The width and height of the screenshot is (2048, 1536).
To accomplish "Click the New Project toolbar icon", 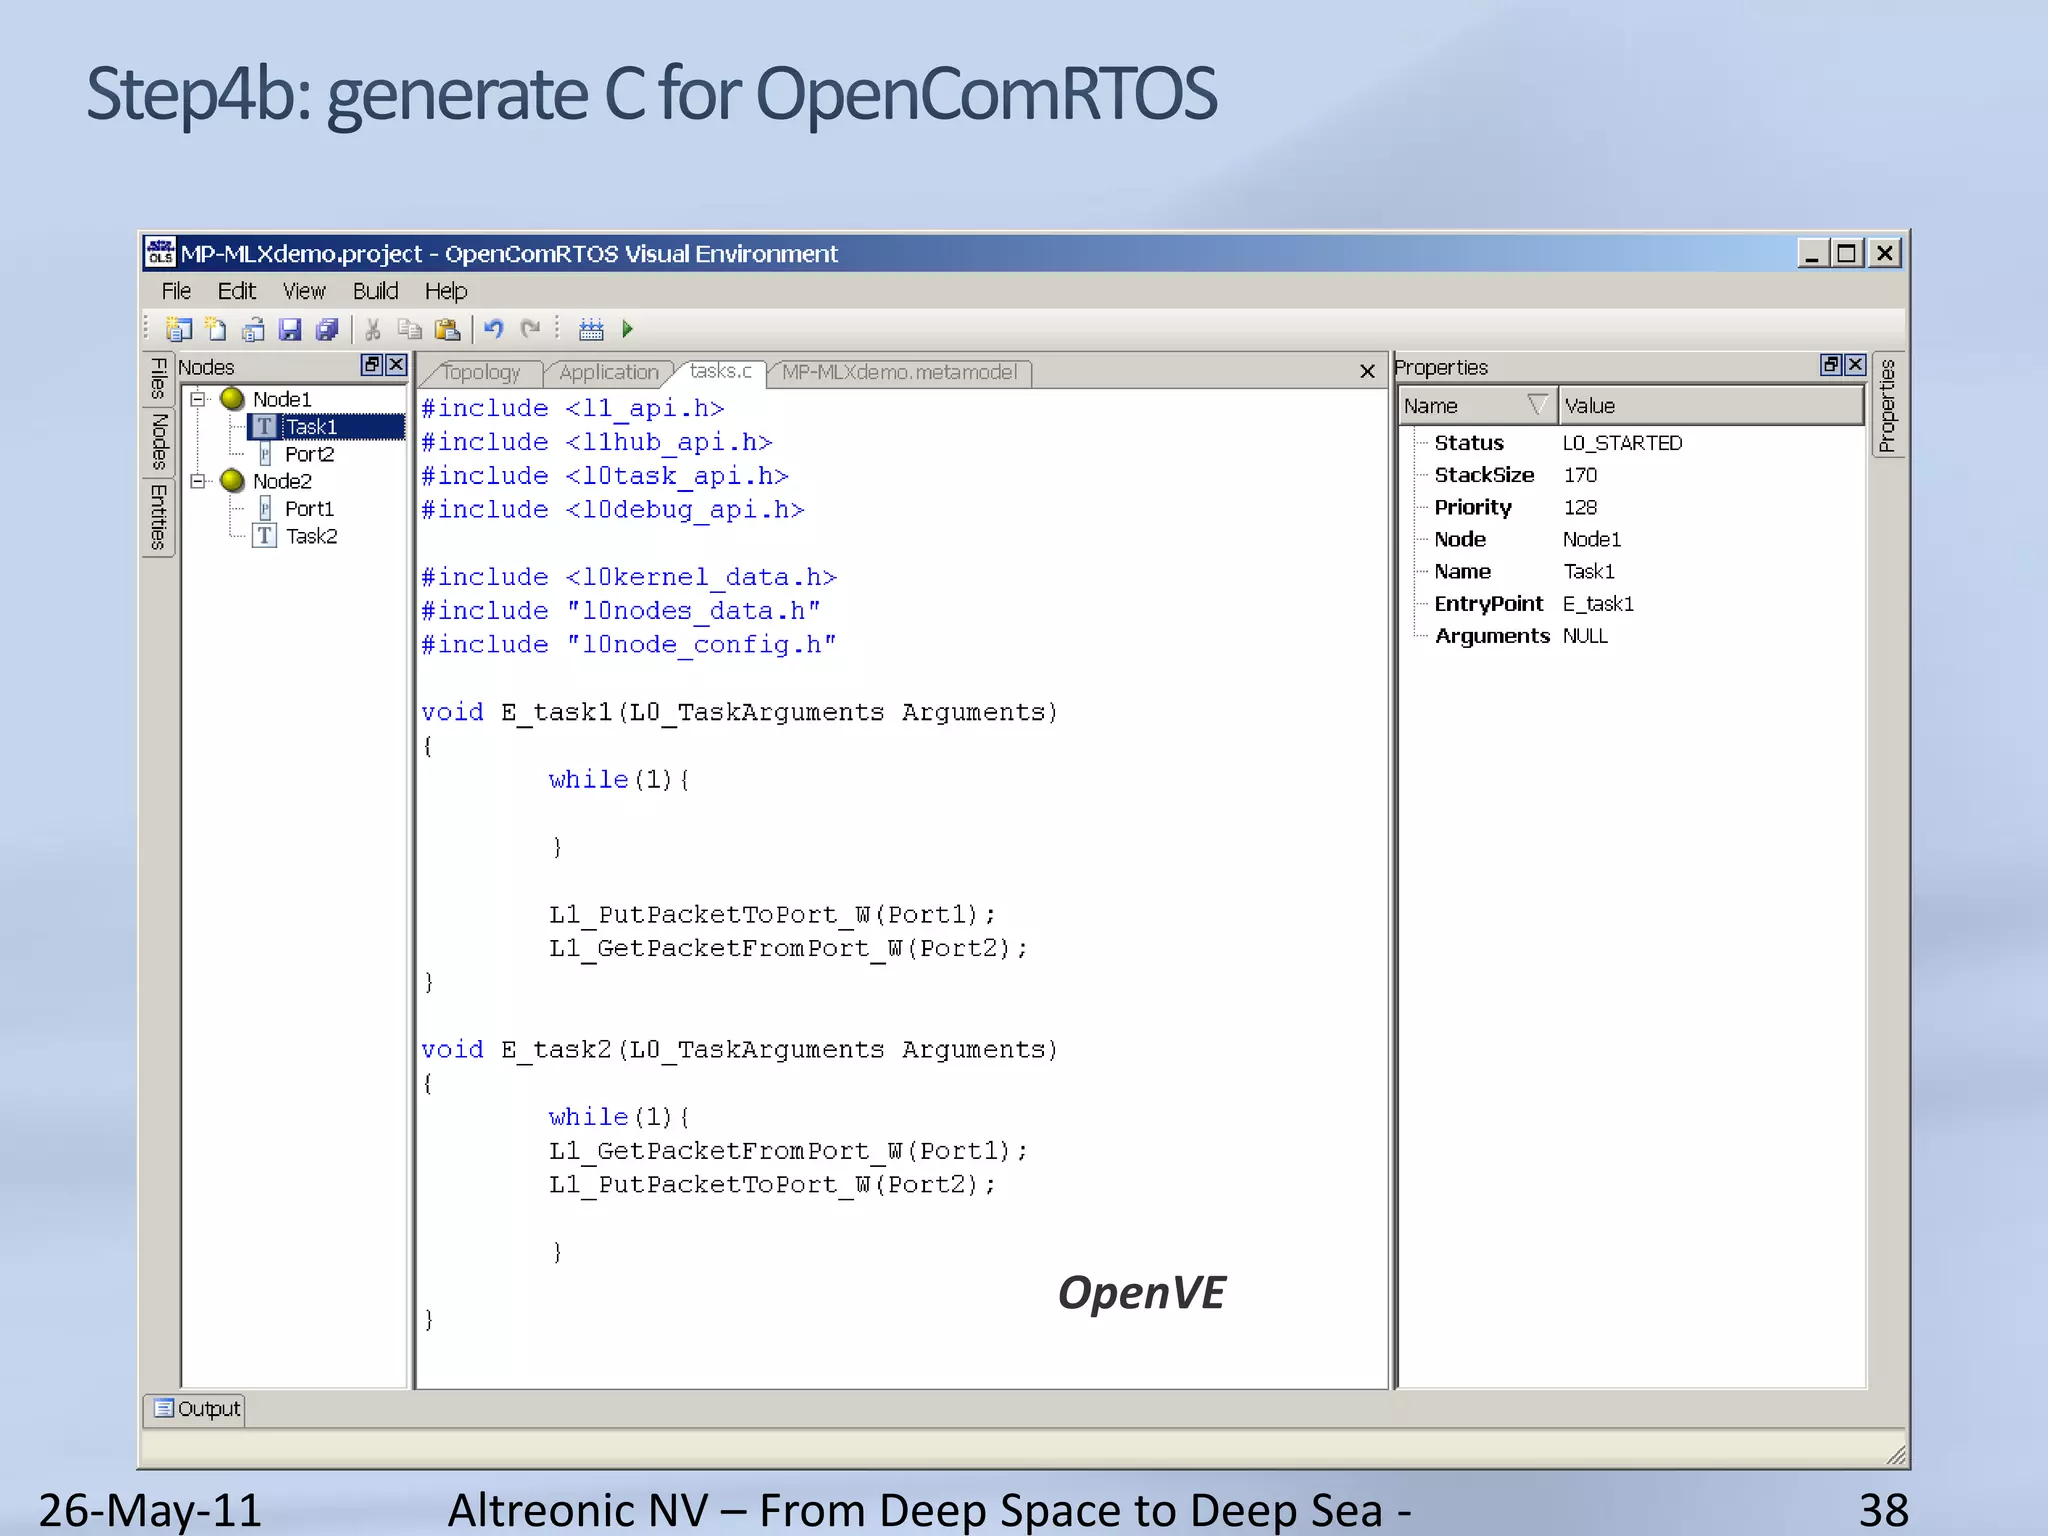I will [179, 329].
